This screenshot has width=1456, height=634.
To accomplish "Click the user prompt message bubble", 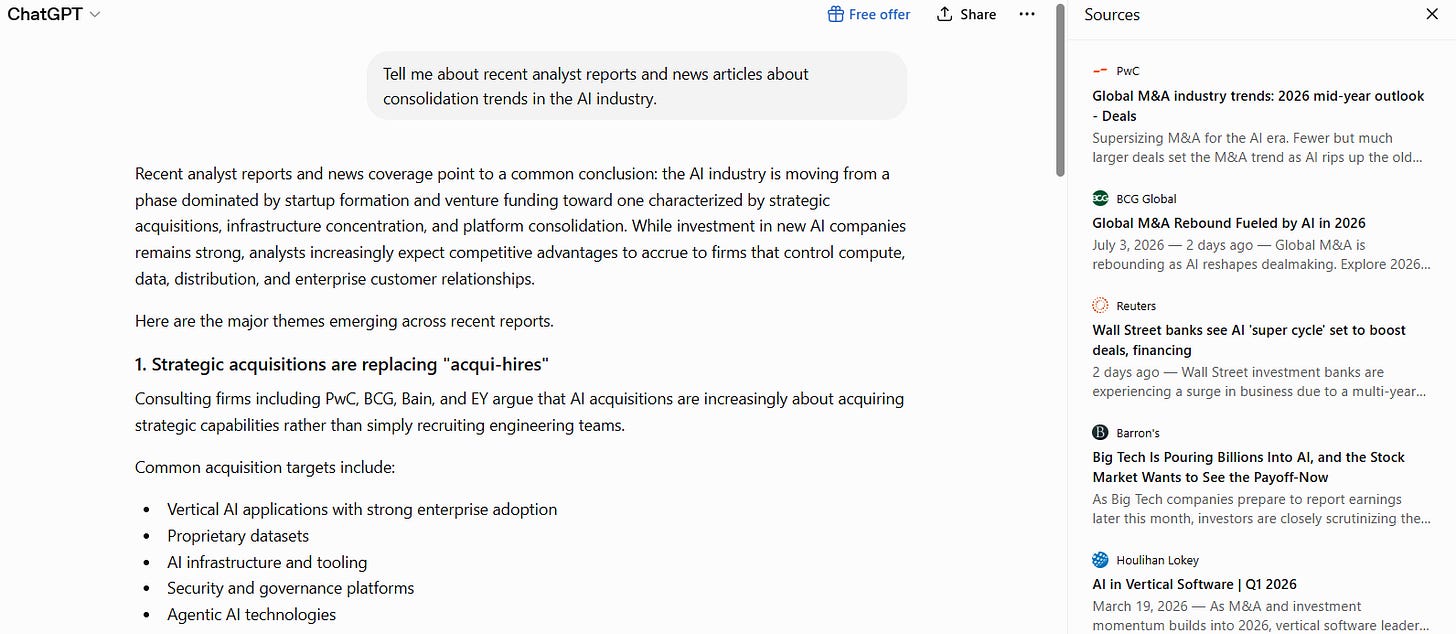I will (637, 86).
